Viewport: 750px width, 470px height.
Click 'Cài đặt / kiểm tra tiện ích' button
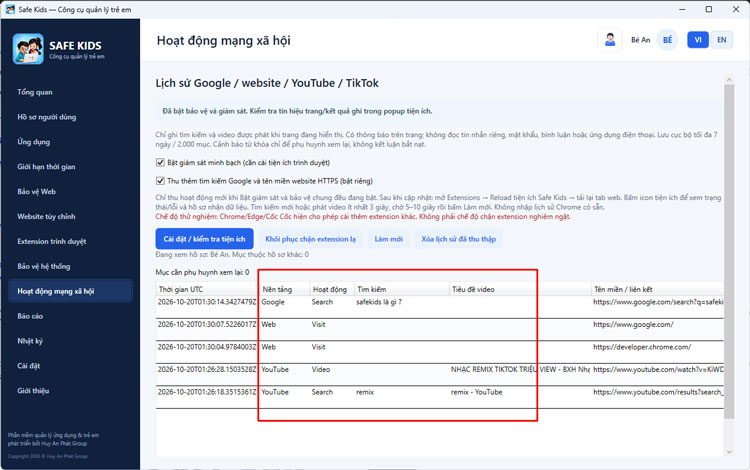coord(204,239)
